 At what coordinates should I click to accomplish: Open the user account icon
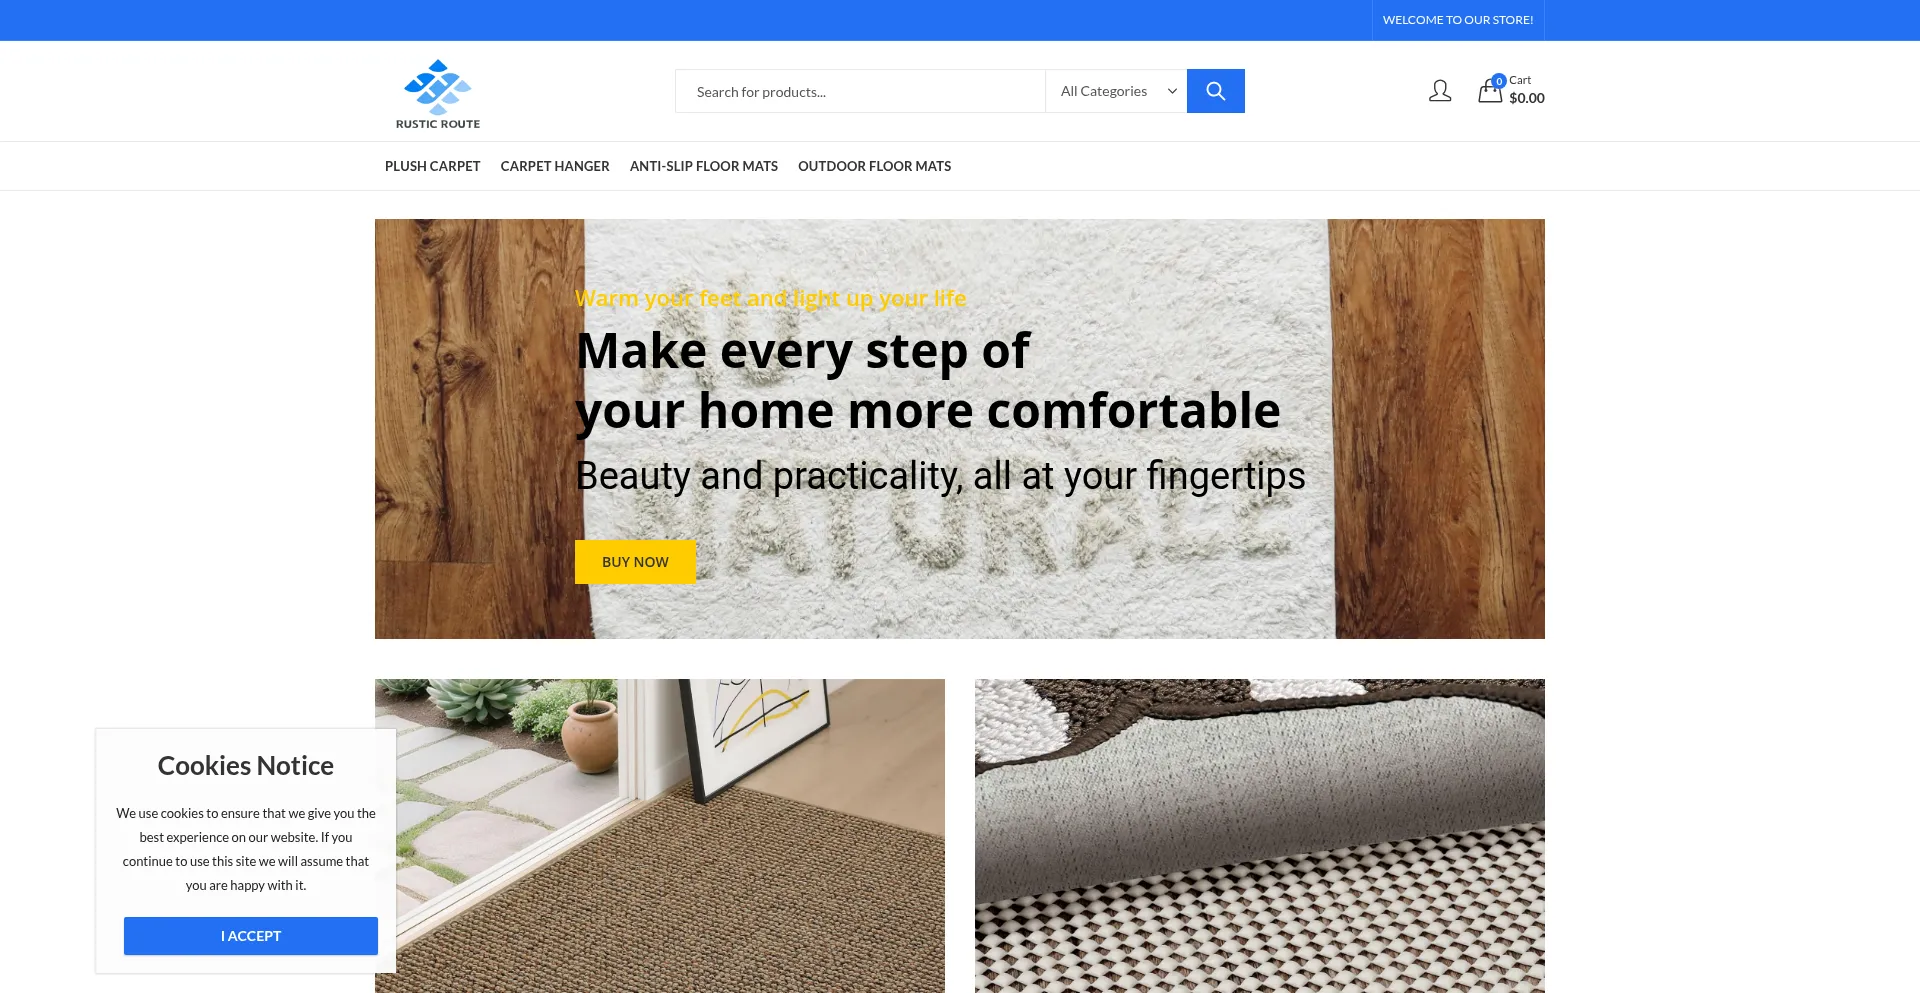click(x=1440, y=91)
